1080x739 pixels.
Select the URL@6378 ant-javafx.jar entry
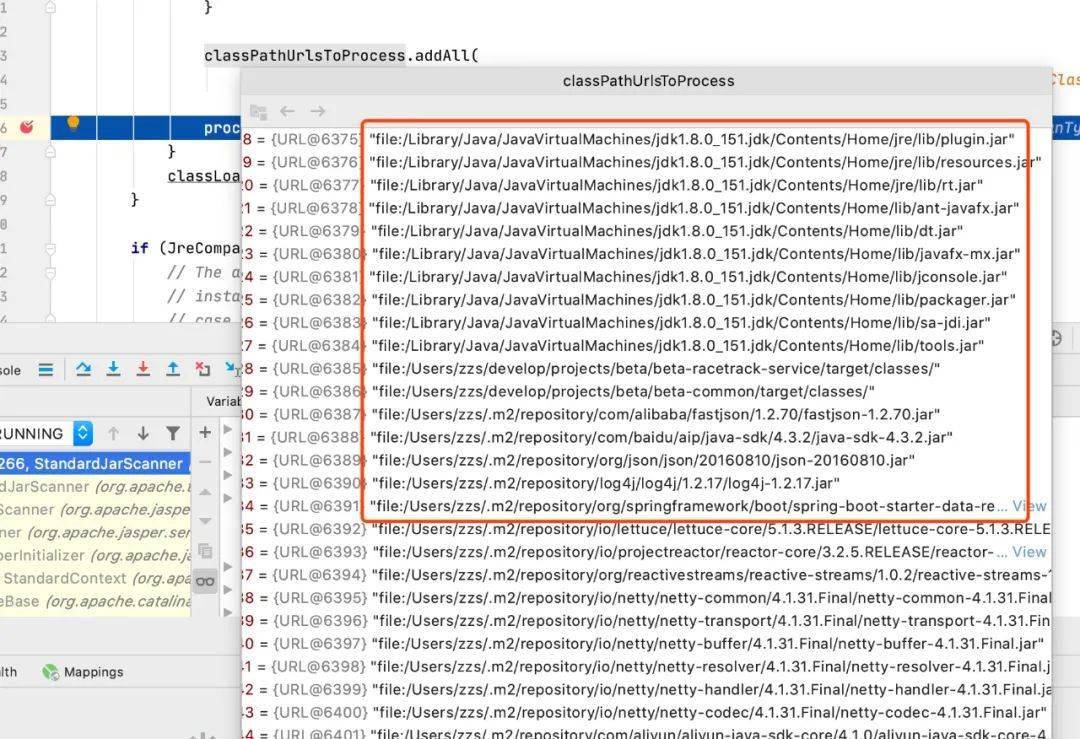(x=646, y=208)
